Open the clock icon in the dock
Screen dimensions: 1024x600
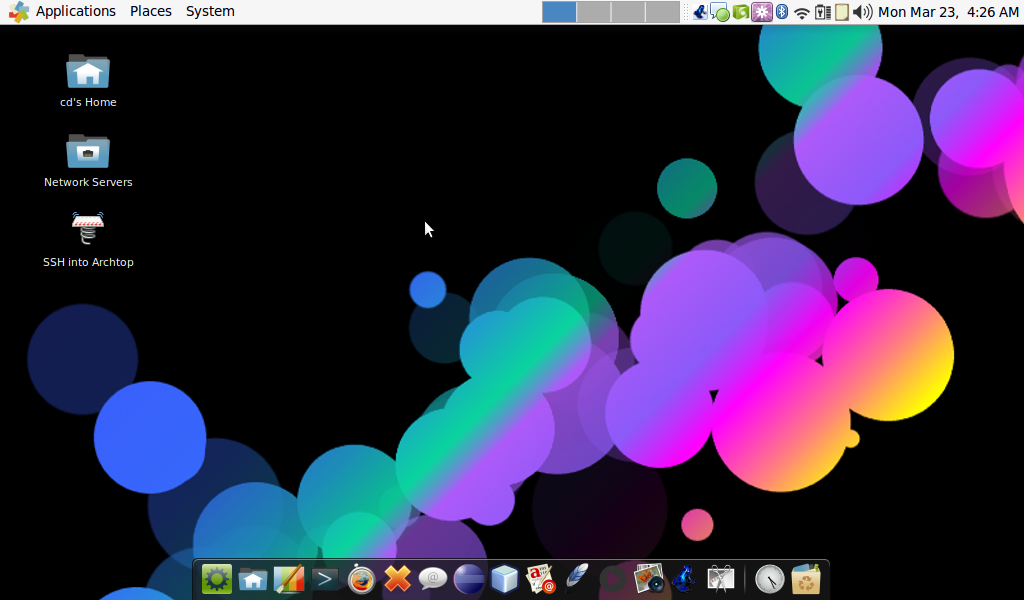[769, 579]
